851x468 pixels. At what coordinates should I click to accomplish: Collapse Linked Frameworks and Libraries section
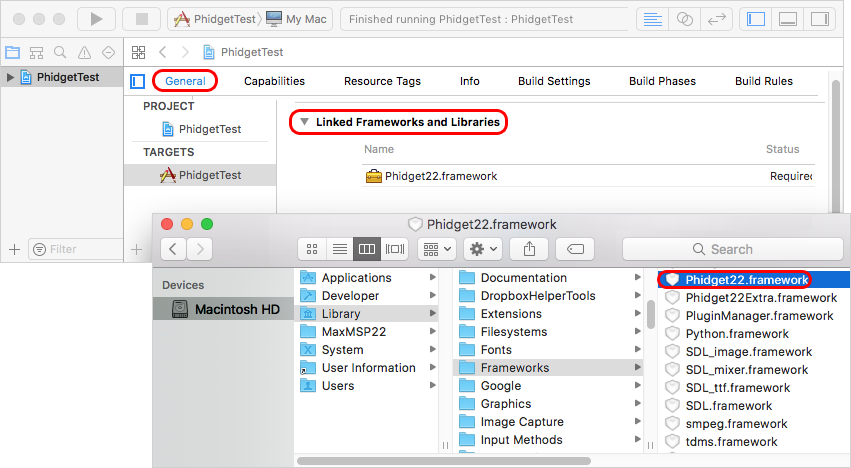click(x=305, y=122)
